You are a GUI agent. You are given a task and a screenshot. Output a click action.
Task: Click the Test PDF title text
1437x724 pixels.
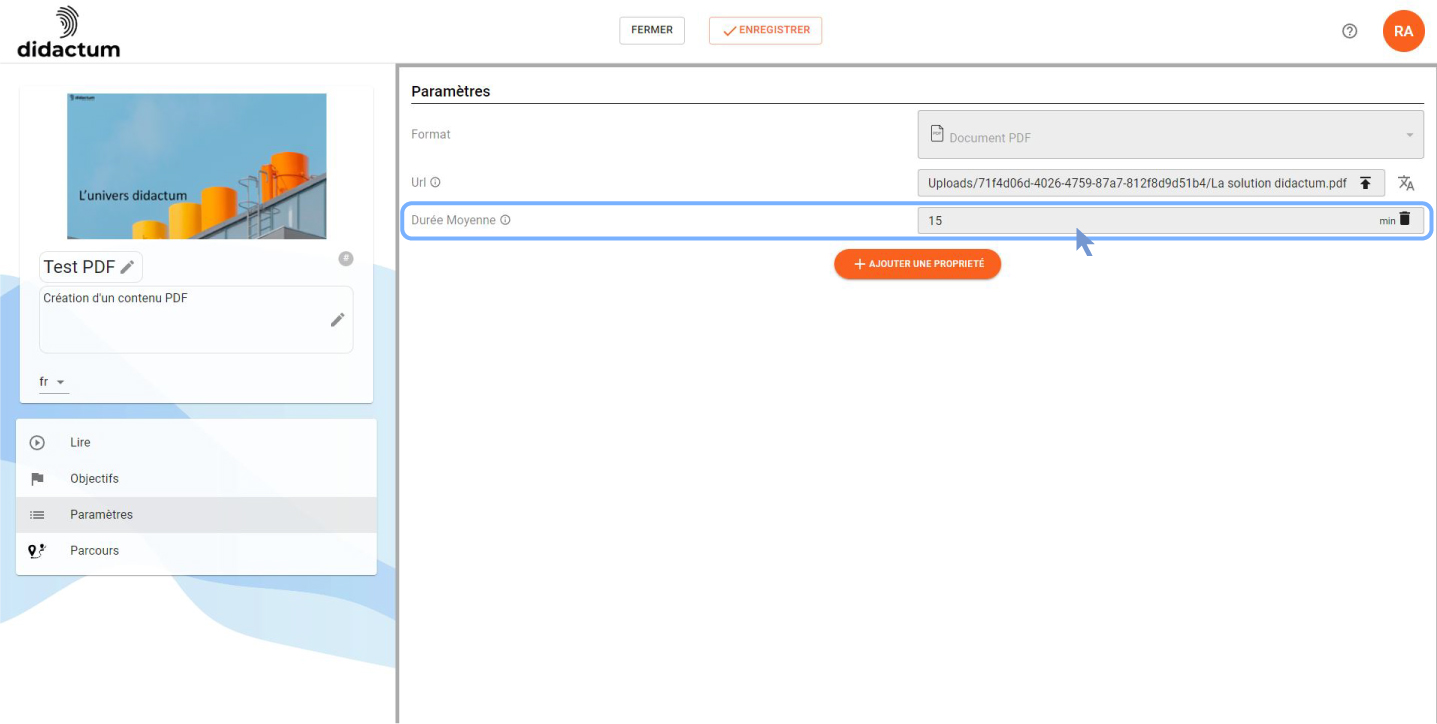[79, 267]
